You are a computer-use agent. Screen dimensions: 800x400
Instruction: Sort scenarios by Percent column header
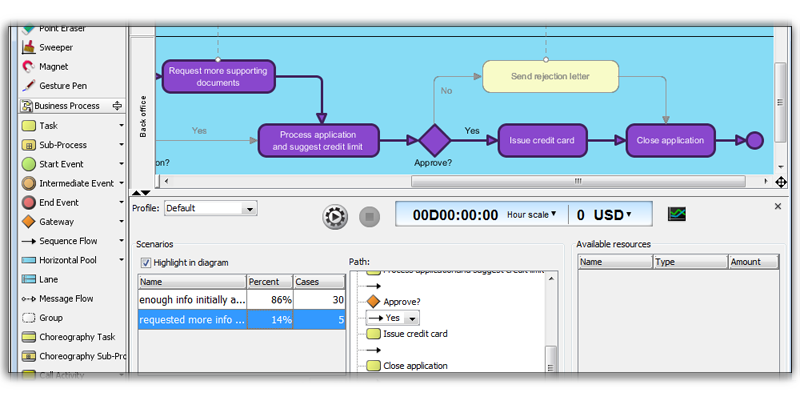(270, 282)
